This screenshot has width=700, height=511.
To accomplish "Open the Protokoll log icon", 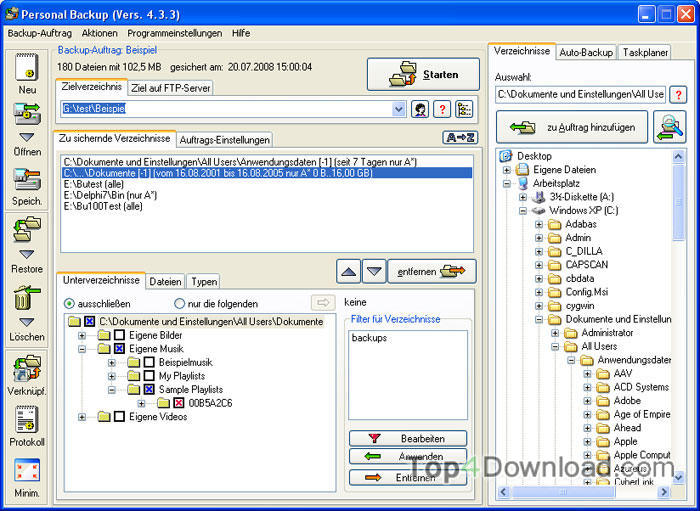I will coord(27,420).
